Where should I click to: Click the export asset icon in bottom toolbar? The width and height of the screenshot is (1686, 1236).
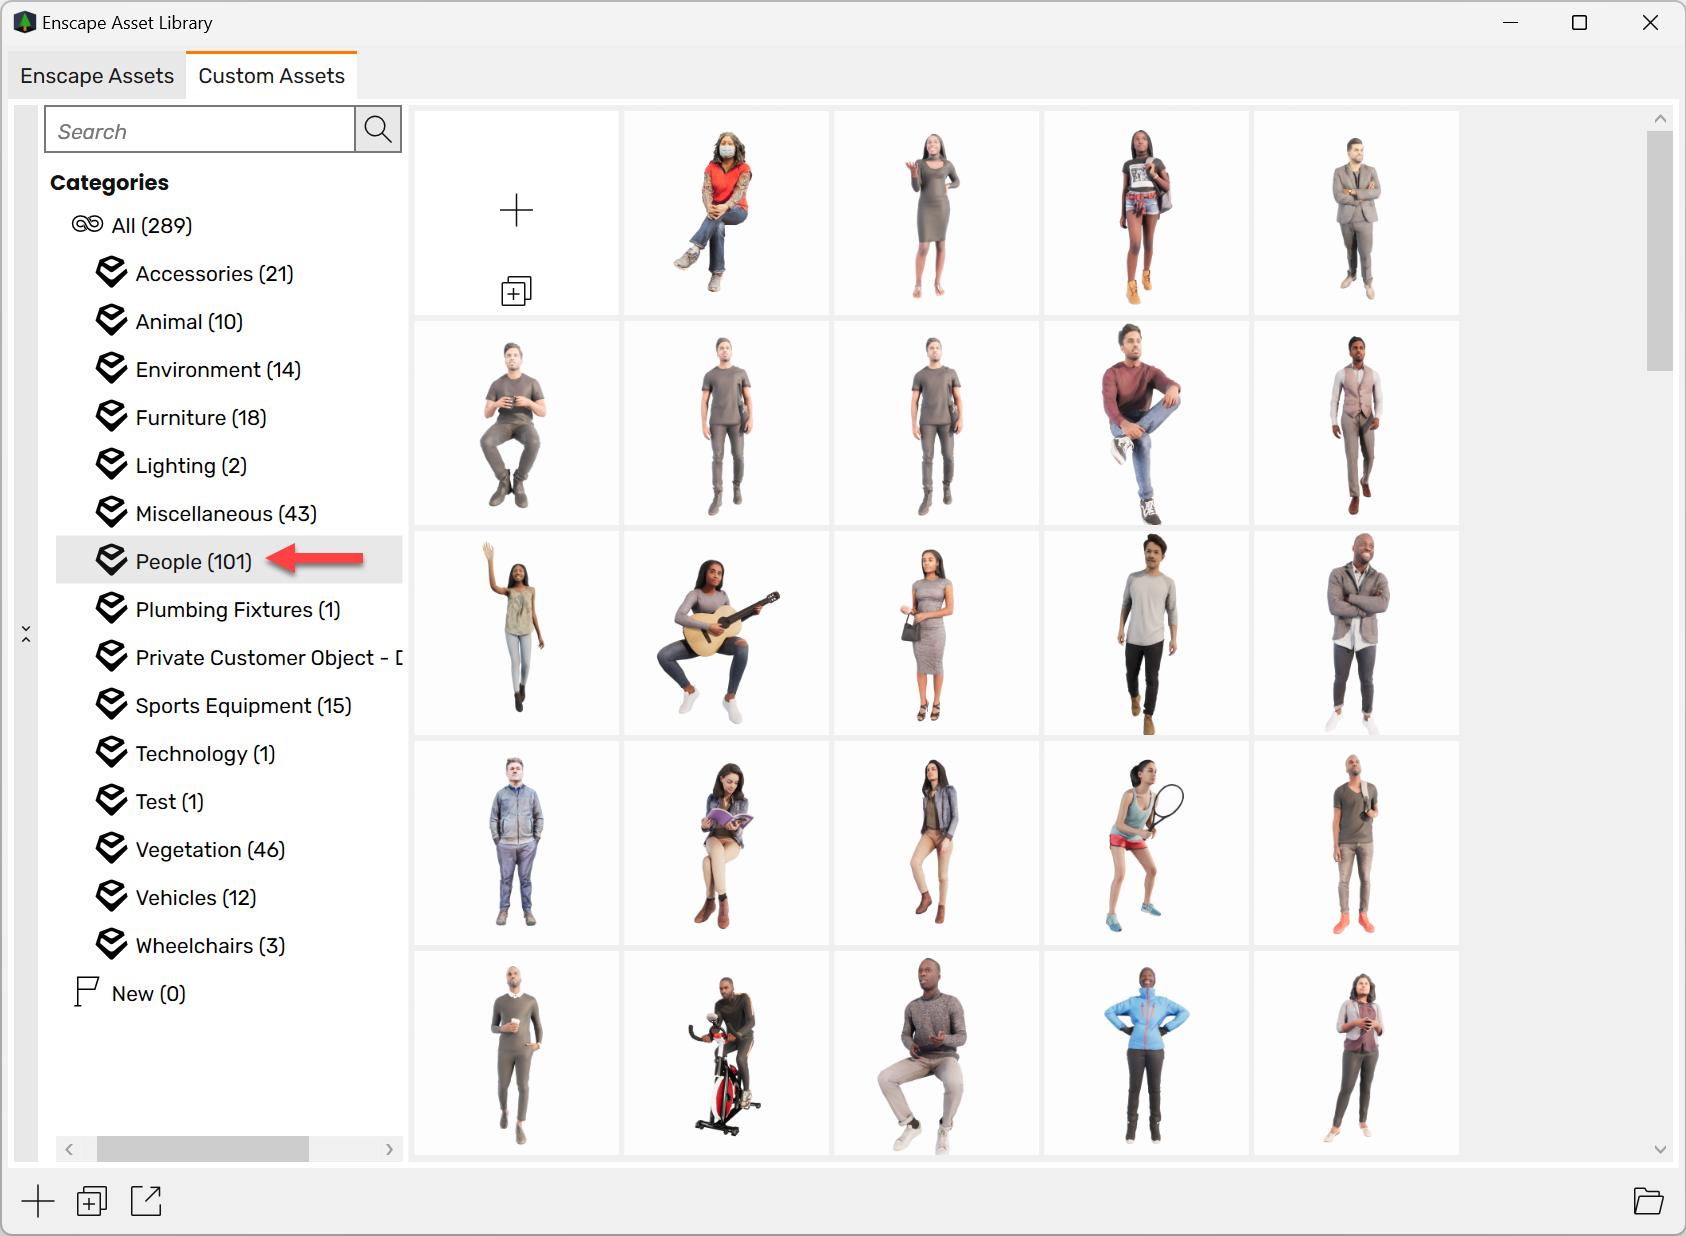[x=145, y=1201]
